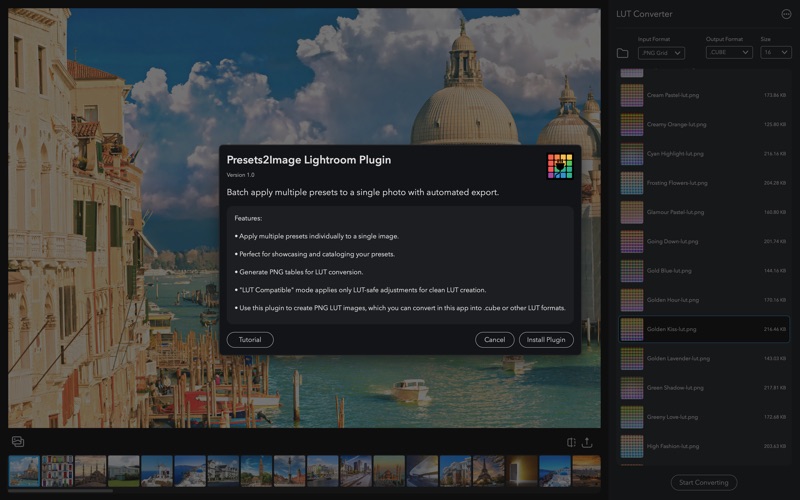Image resolution: width=800 pixels, height=500 pixels.
Task: Click the 173.86 KB size value
Action: pyautogui.click(x=775, y=95)
